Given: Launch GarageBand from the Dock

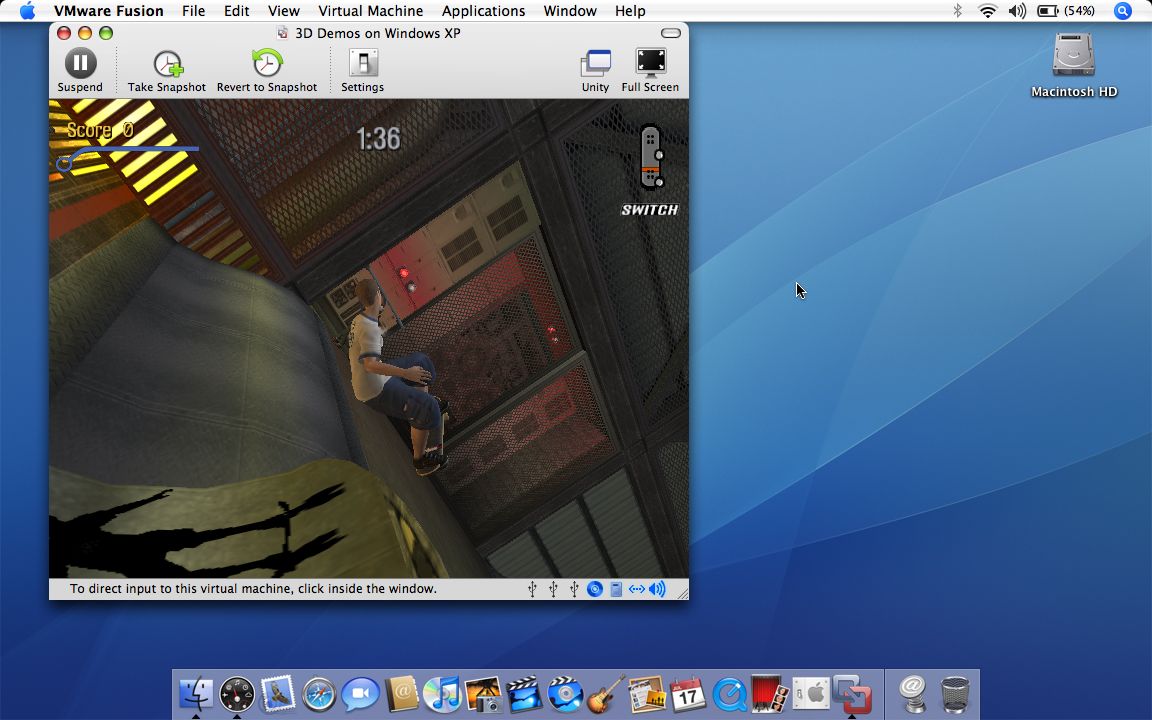Looking at the screenshot, I should coord(606,694).
